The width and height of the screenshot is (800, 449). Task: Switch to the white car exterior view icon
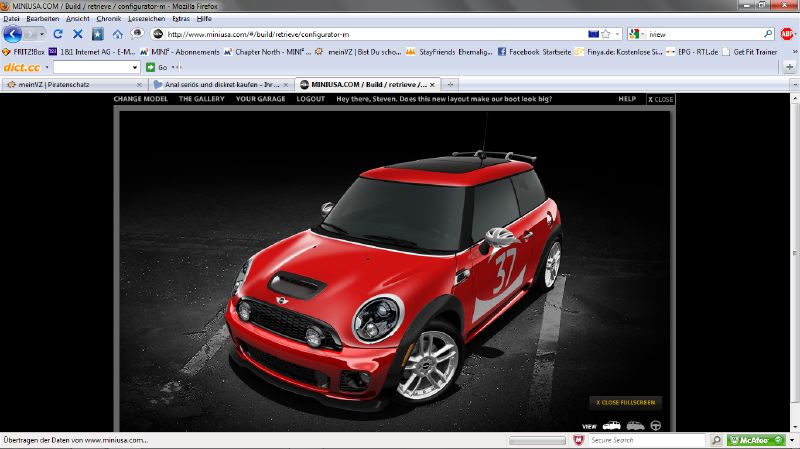pos(610,426)
